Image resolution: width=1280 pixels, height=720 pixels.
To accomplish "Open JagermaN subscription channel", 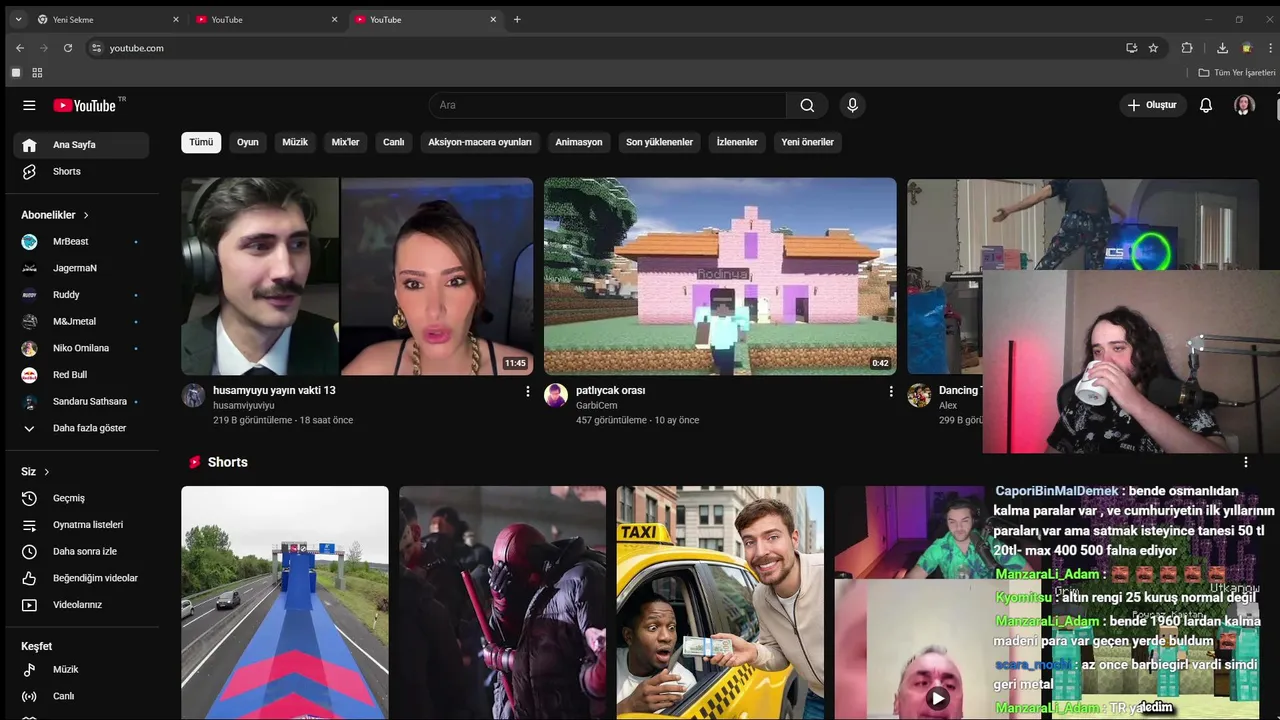I will [x=81, y=268].
